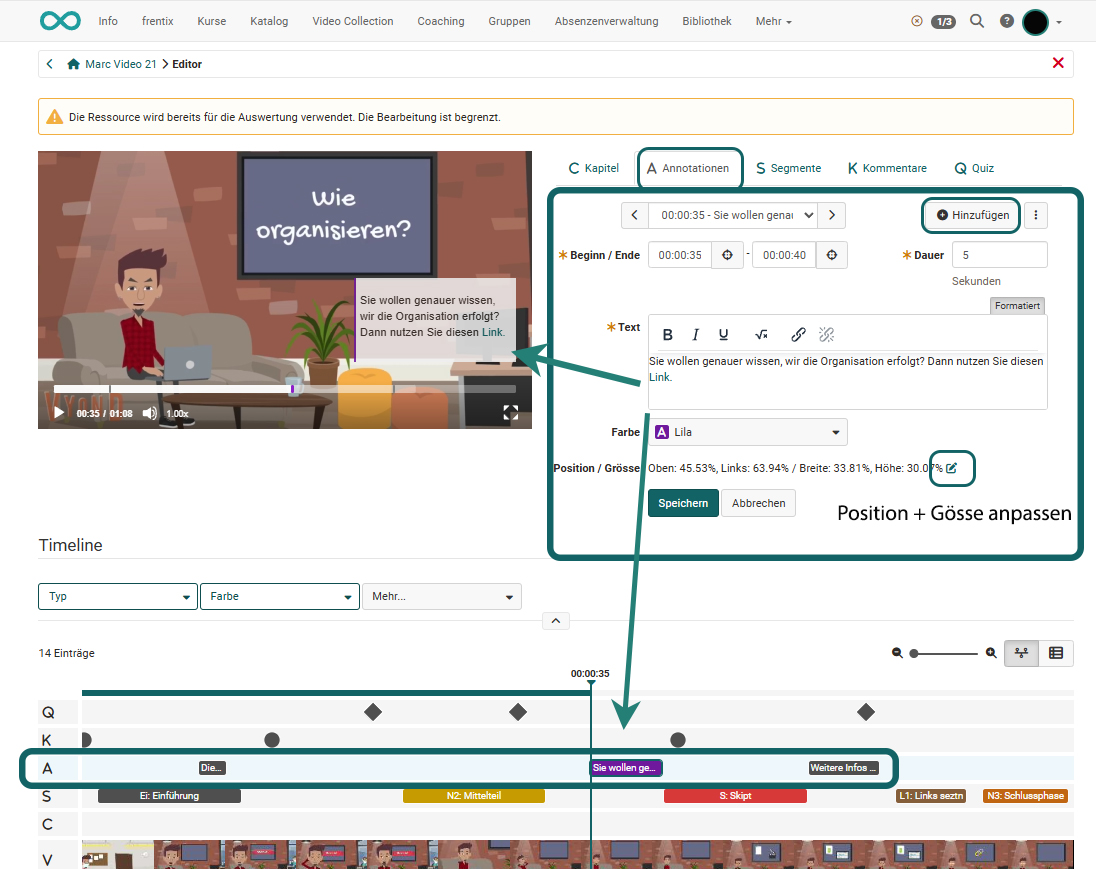Screen dimensions: 1096x869
Task: Click the Hinzufügen button
Action: tap(970, 215)
